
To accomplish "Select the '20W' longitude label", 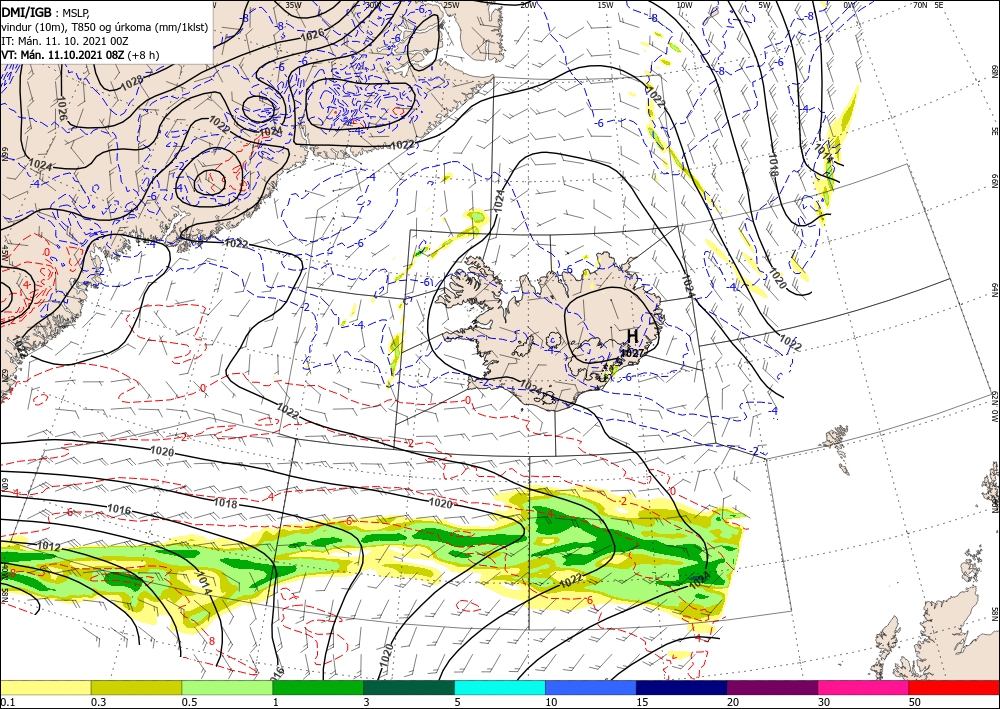I will 528,5.
